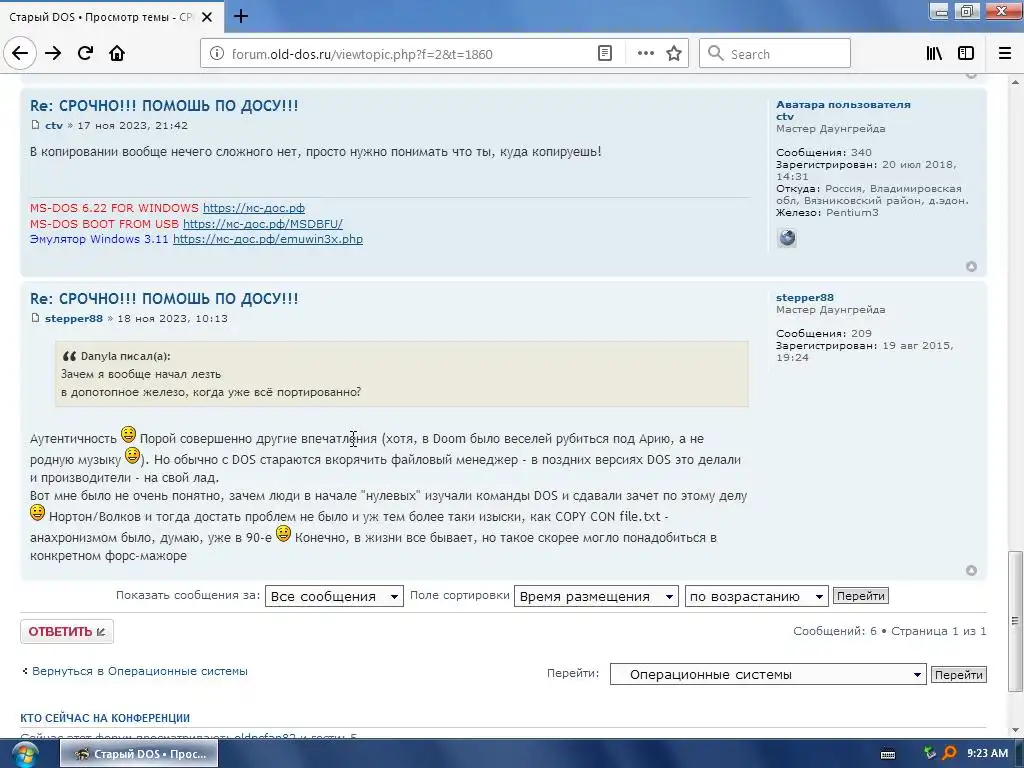Viewport: 1024px width, 768px height.
Task: Click the post icon beside stepper88's date
Action: coord(35,318)
